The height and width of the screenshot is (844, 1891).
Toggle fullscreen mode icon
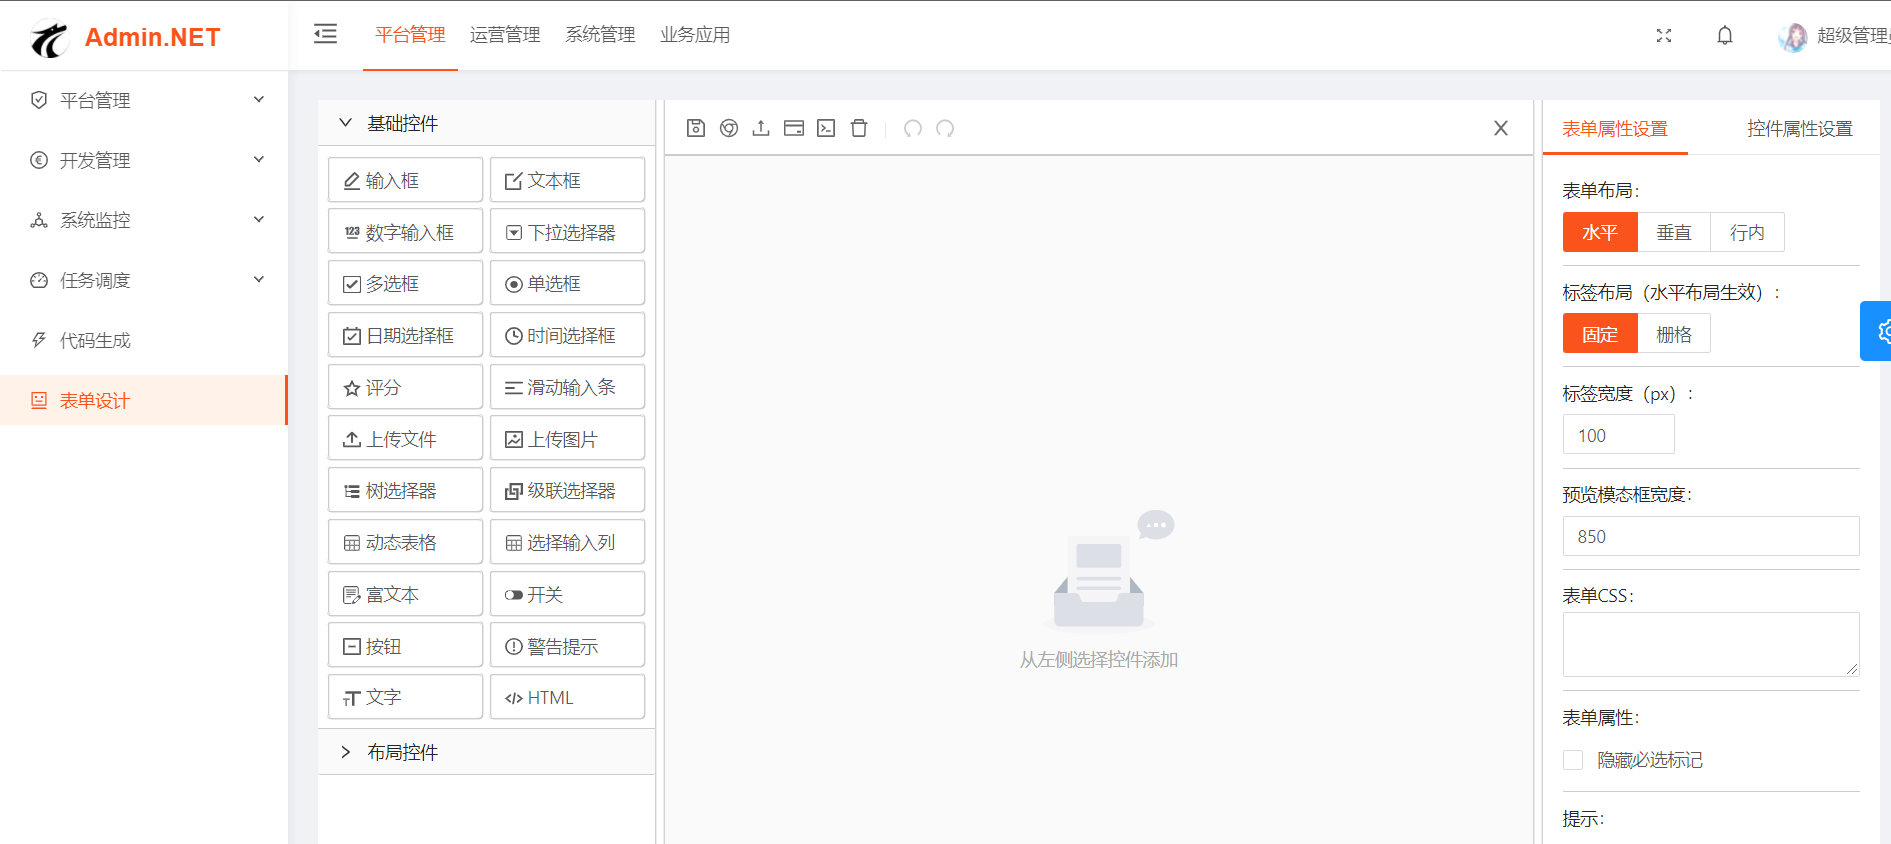[1664, 36]
